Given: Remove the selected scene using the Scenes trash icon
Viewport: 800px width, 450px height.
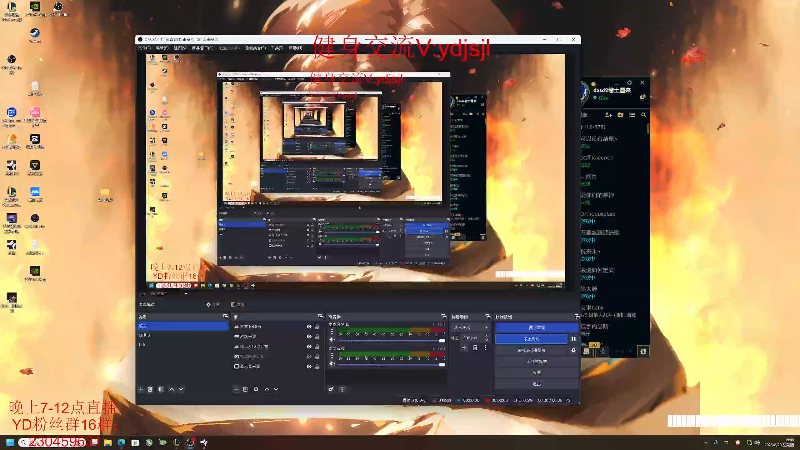Looking at the screenshot, I should pos(151,389).
